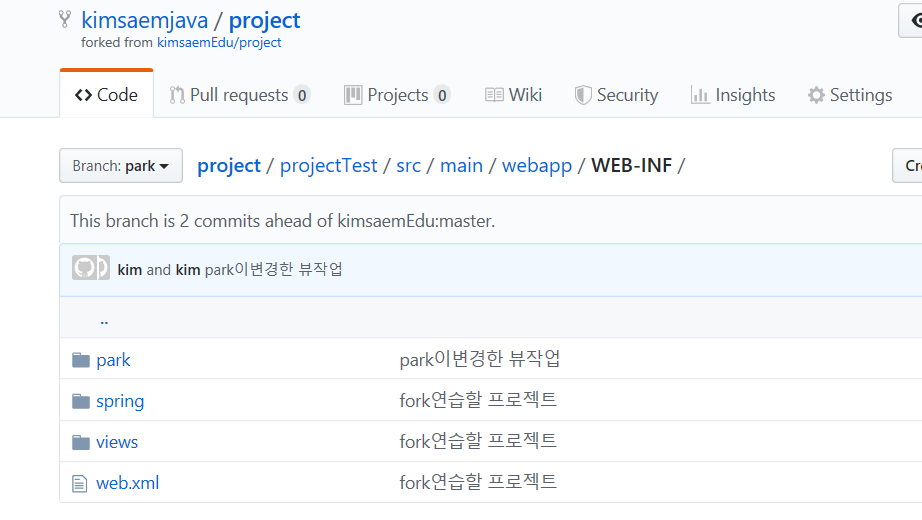Image resolution: width=922 pixels, height=520 pixels.
Task: Switch to the Code tab
Action: (106, 95)
